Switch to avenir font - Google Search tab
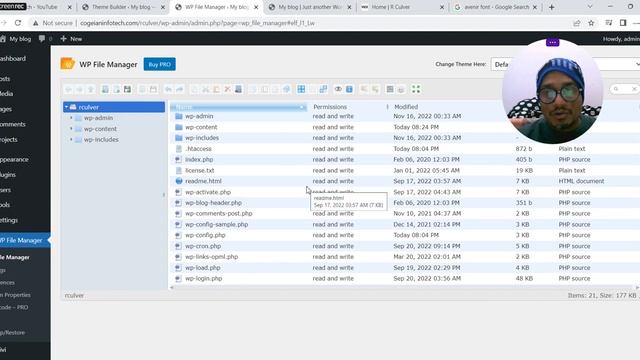The height and width of the screenshot is (360, 640). pos(496,7)
